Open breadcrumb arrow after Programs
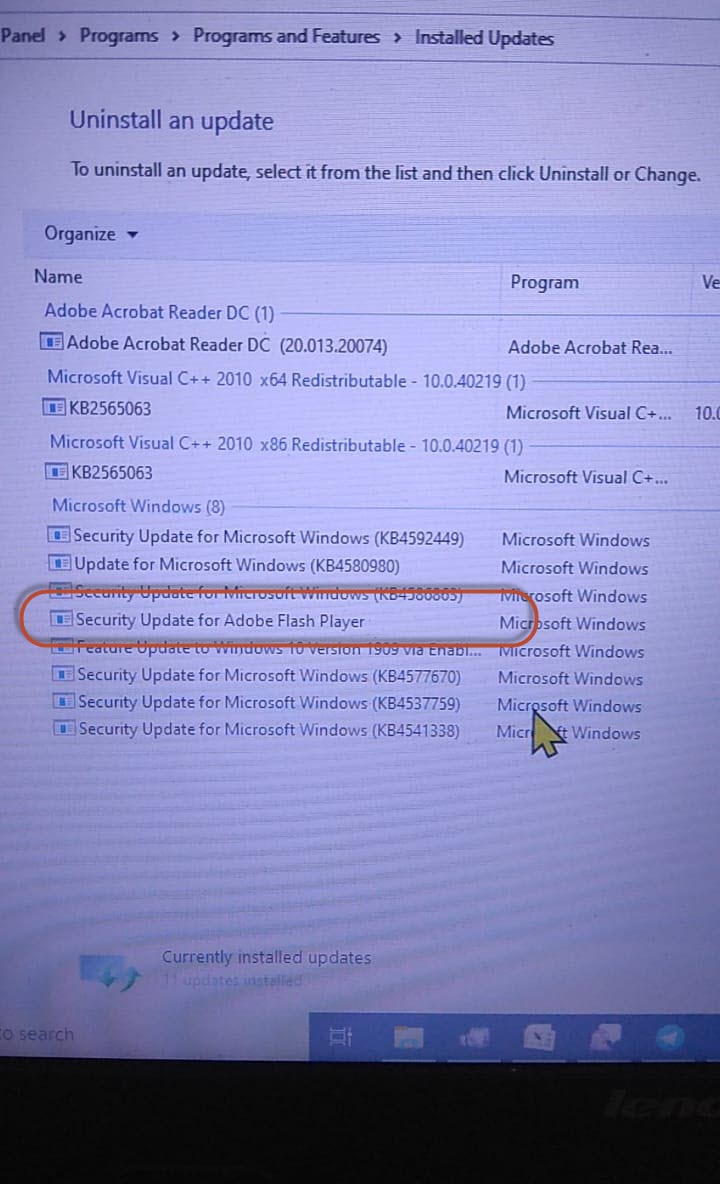 tap(175, 36)
